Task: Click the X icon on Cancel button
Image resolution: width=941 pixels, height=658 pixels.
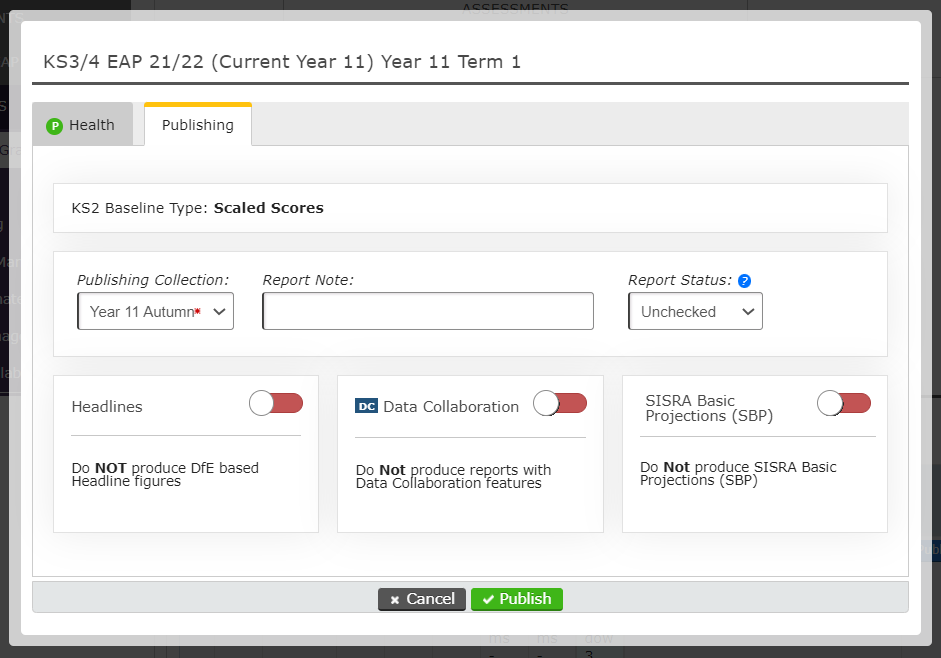Action: pyautogui.click(x=395, y=599)
